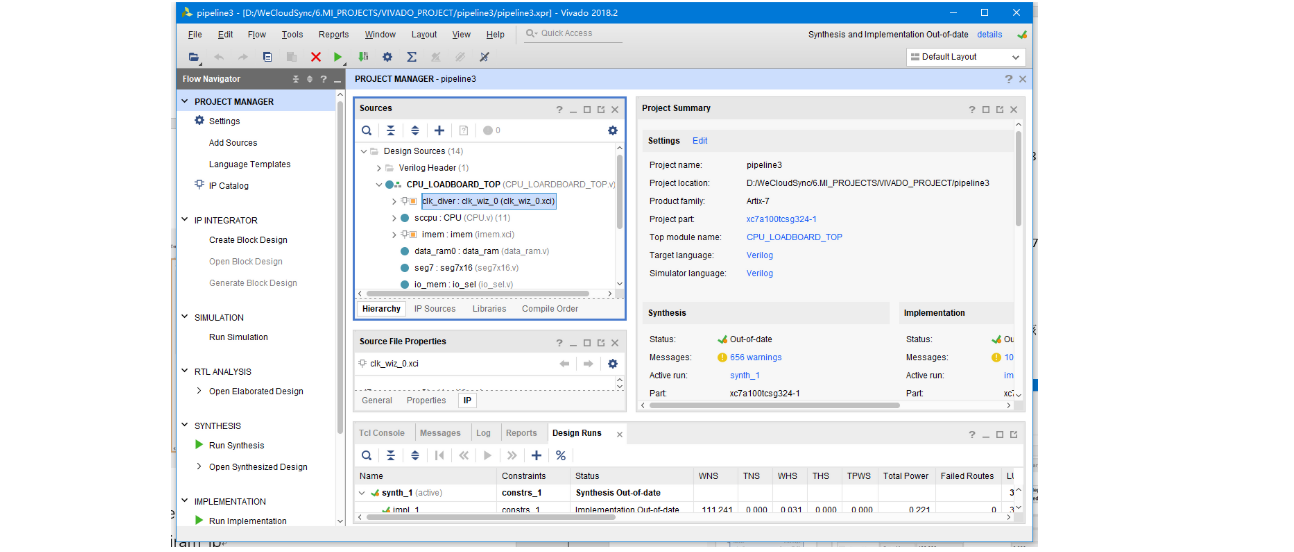Search within the Design Runs panel
The width and height of the screenshot is (1294, 552).
tap(367, 455)
